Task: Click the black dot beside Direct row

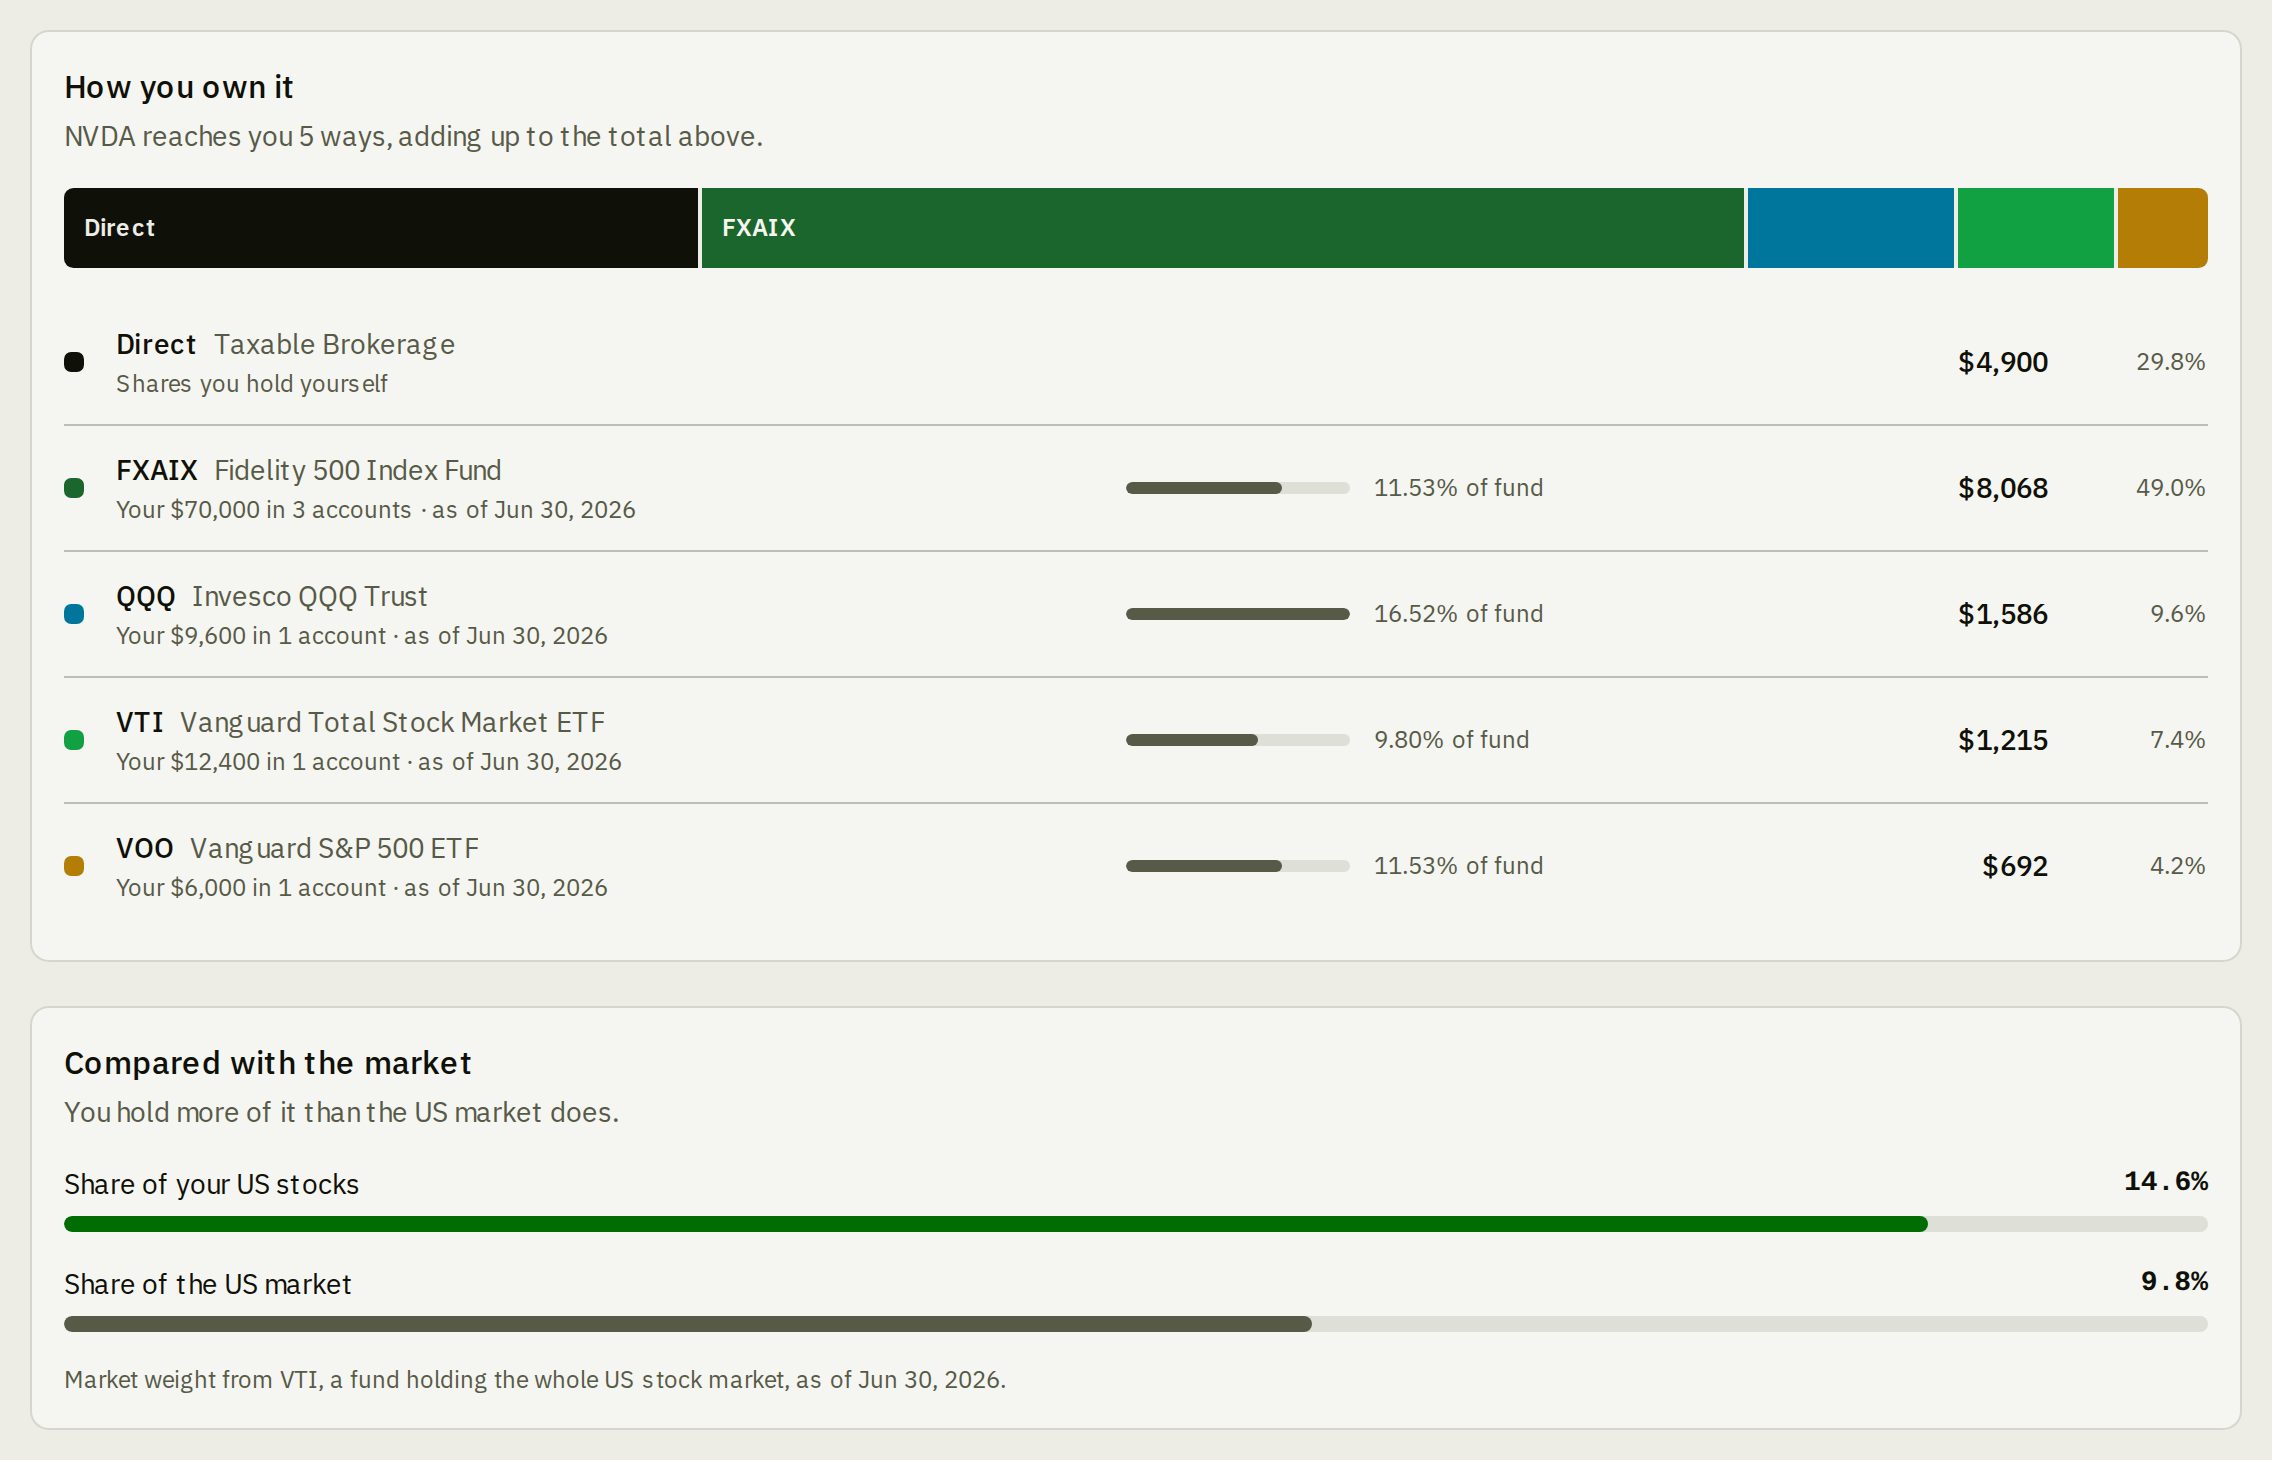Action: click(x=74, y=362)
